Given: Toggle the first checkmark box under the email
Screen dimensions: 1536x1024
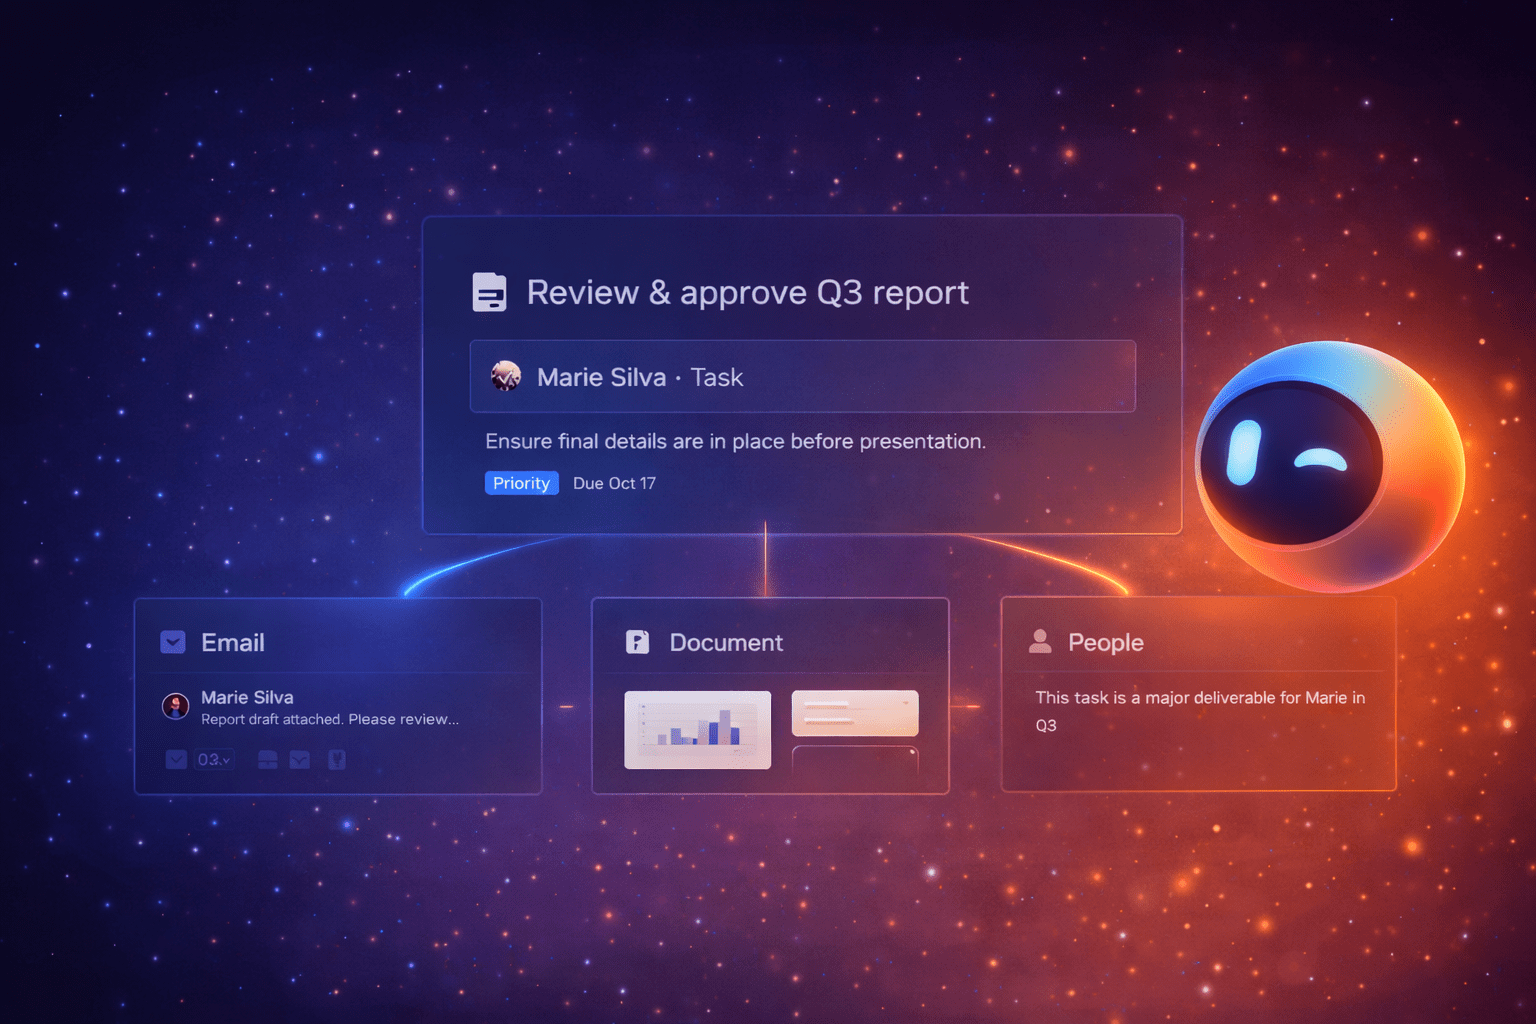Looking at the screenshot, I should click(x=176, y=760).
